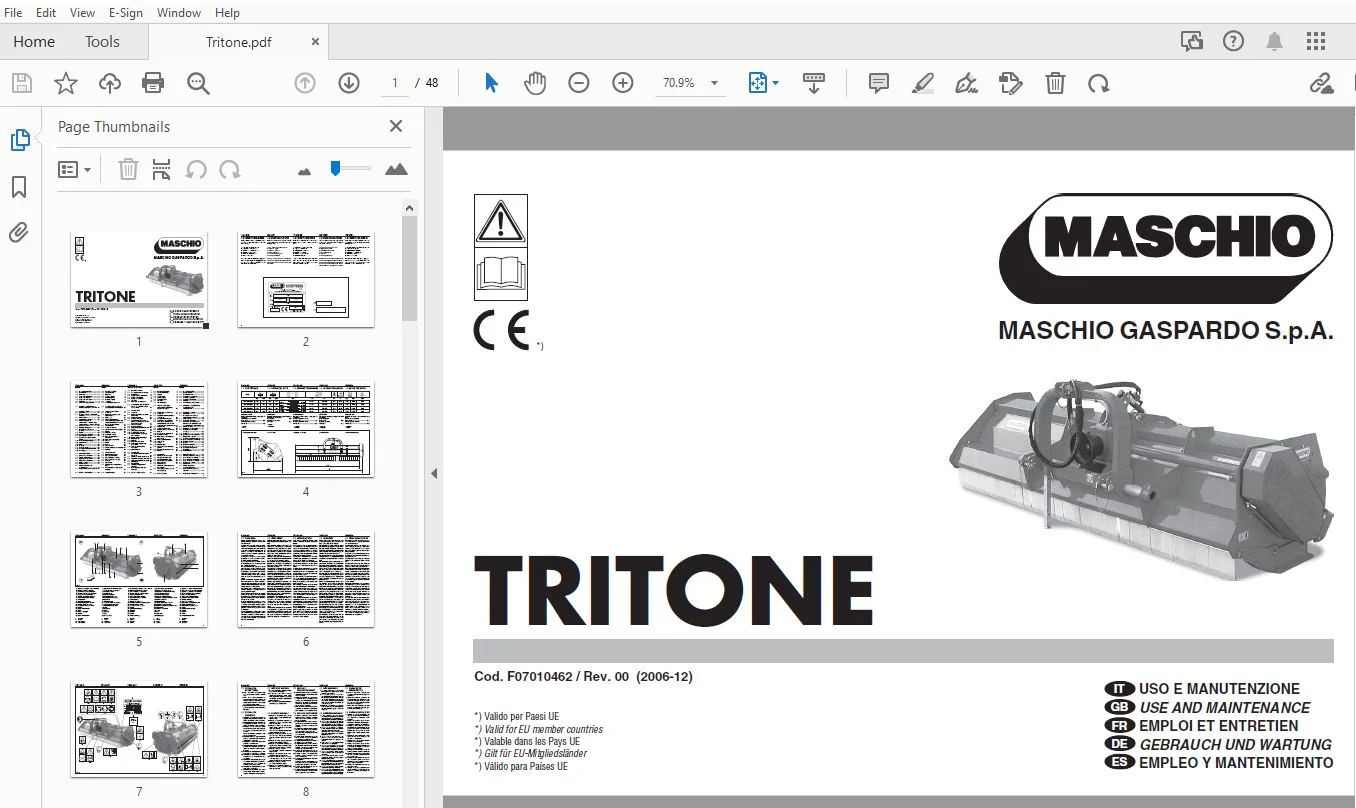Expand the fit page options dropdown arrow

coord(776,83)
